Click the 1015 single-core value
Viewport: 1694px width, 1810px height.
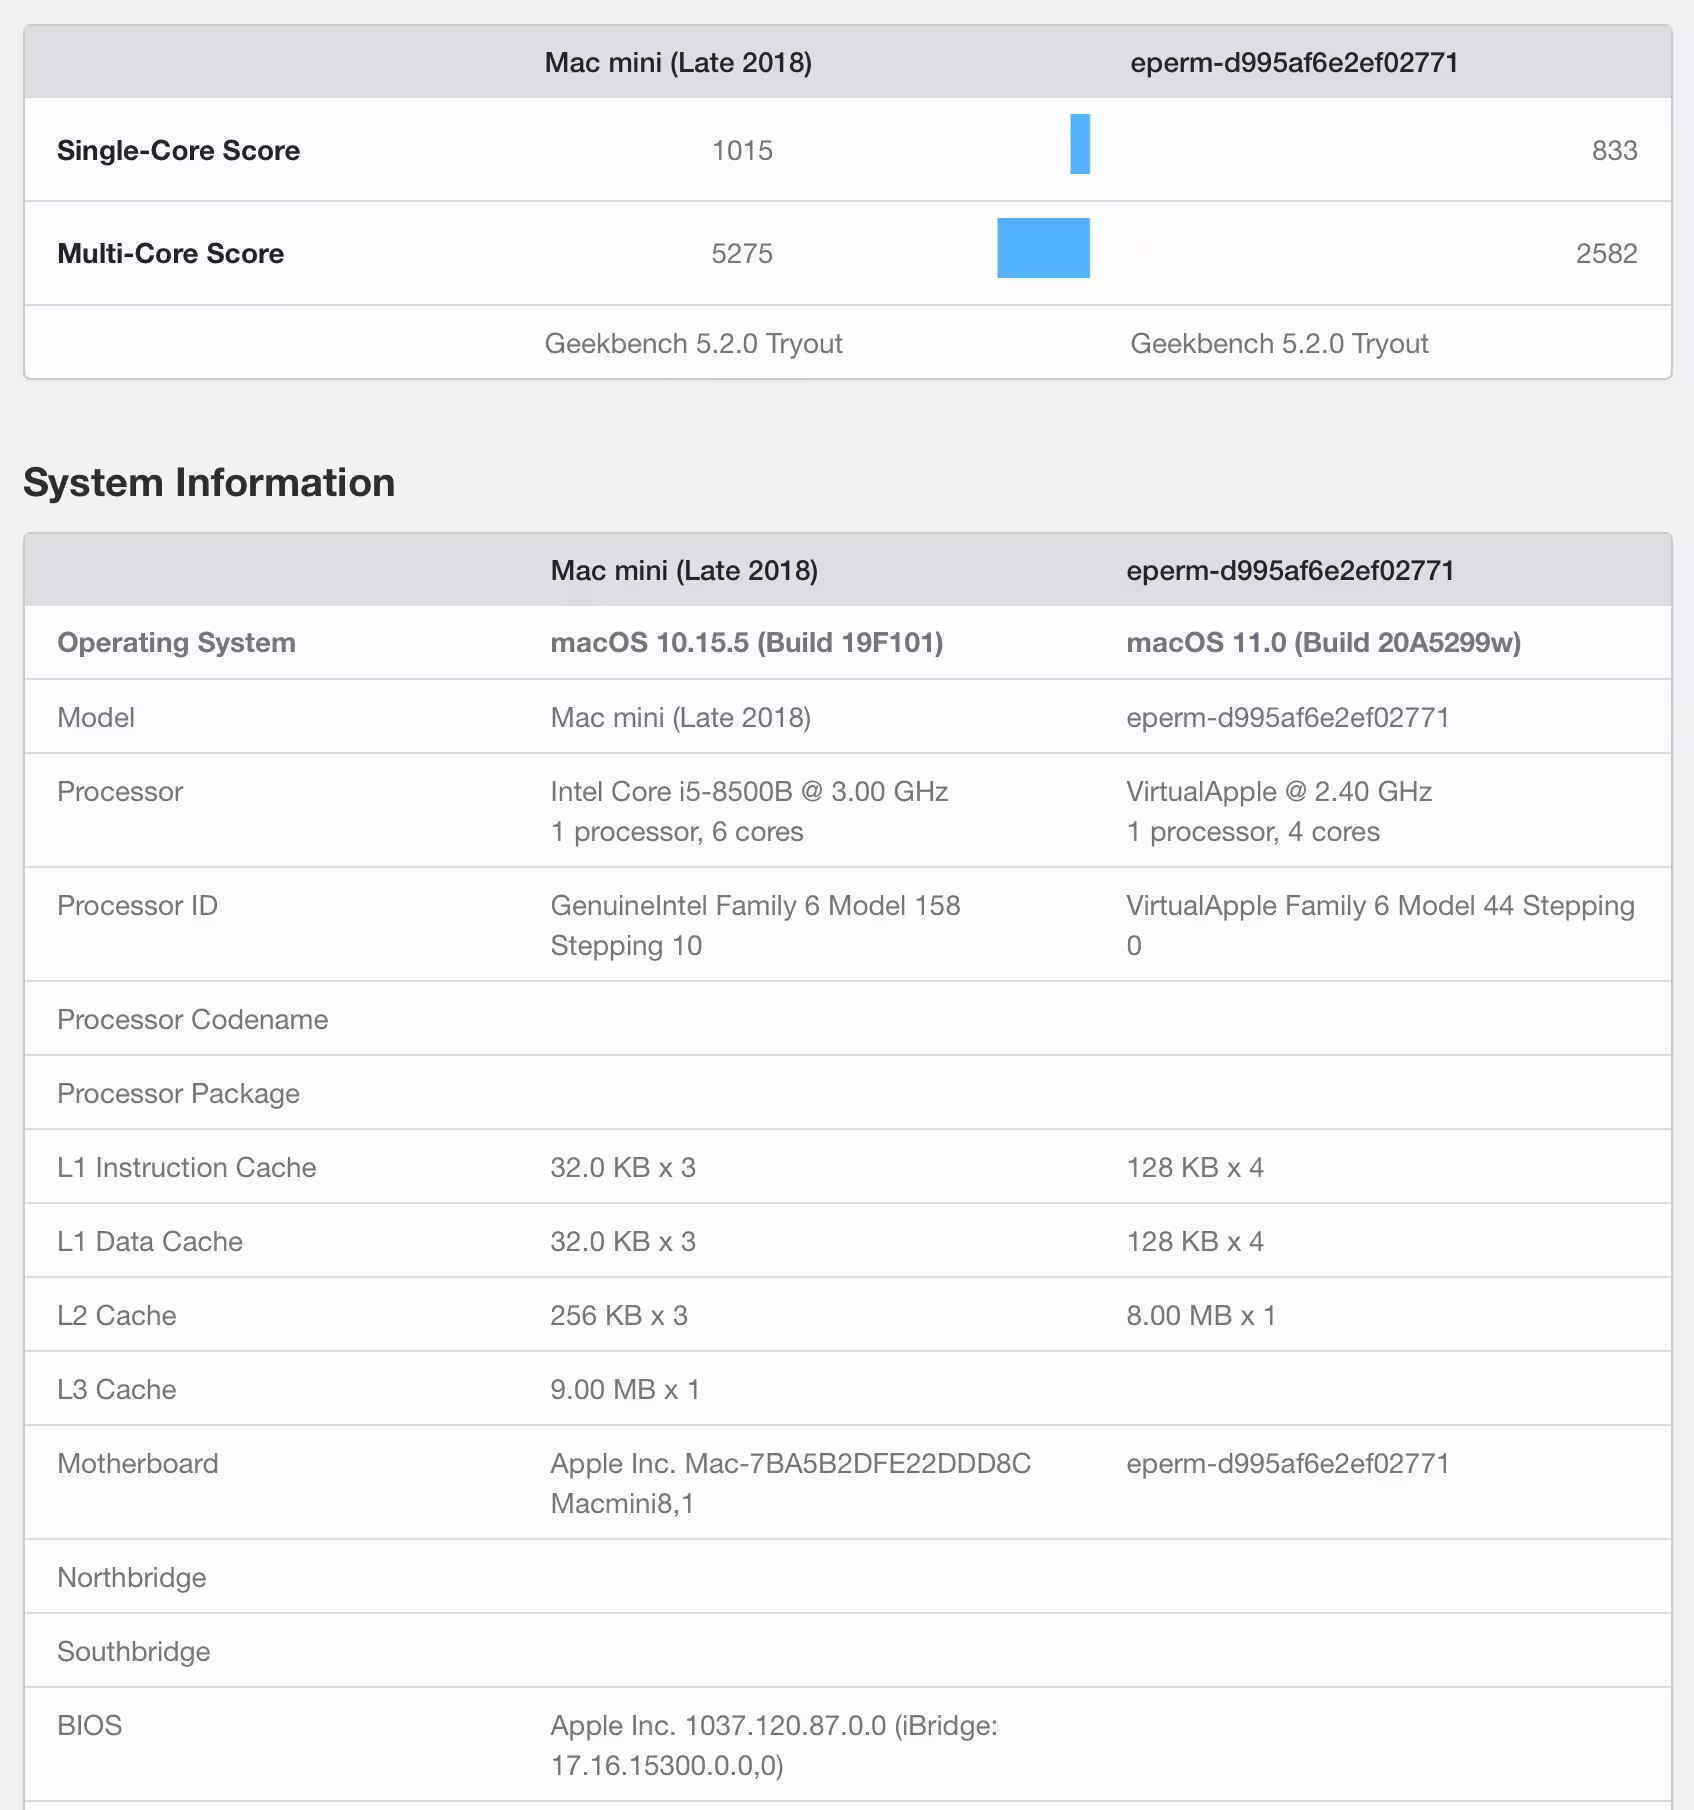[x=742, y=151]
